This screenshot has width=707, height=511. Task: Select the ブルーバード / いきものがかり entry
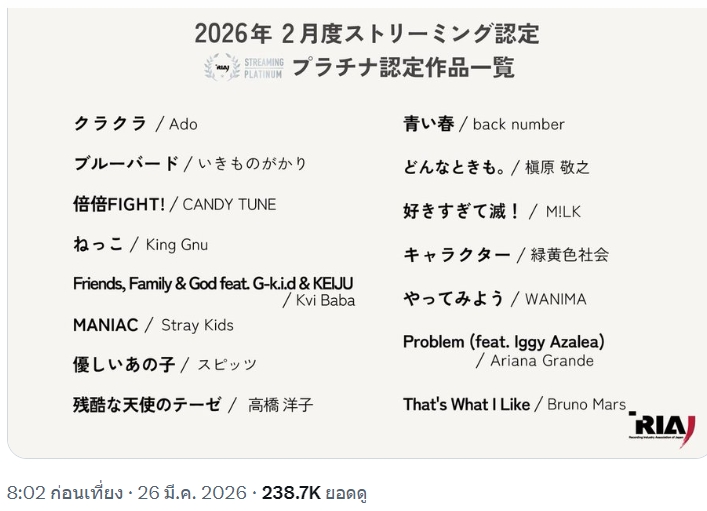click(x=190, y=164)
